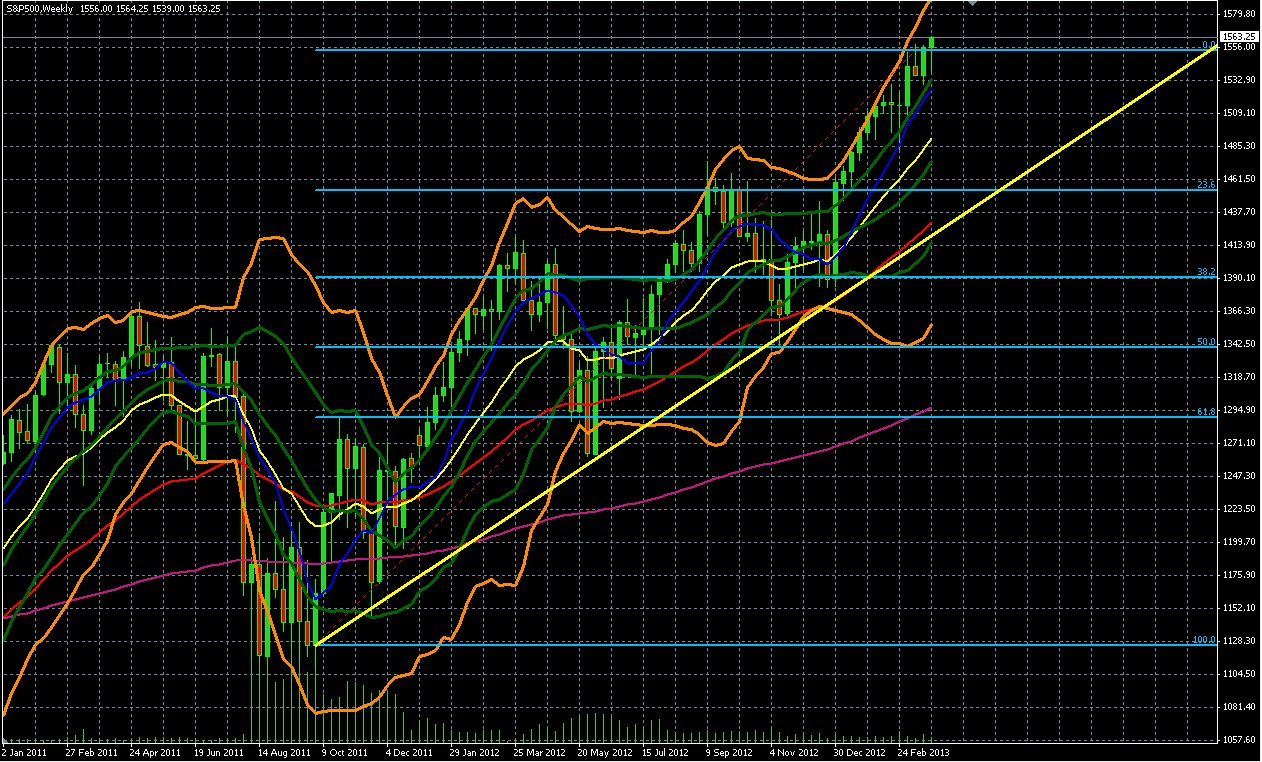The image size is (1262, 762).
Task: Click the 1223.50 price axis label
Action: [1241, 509]
